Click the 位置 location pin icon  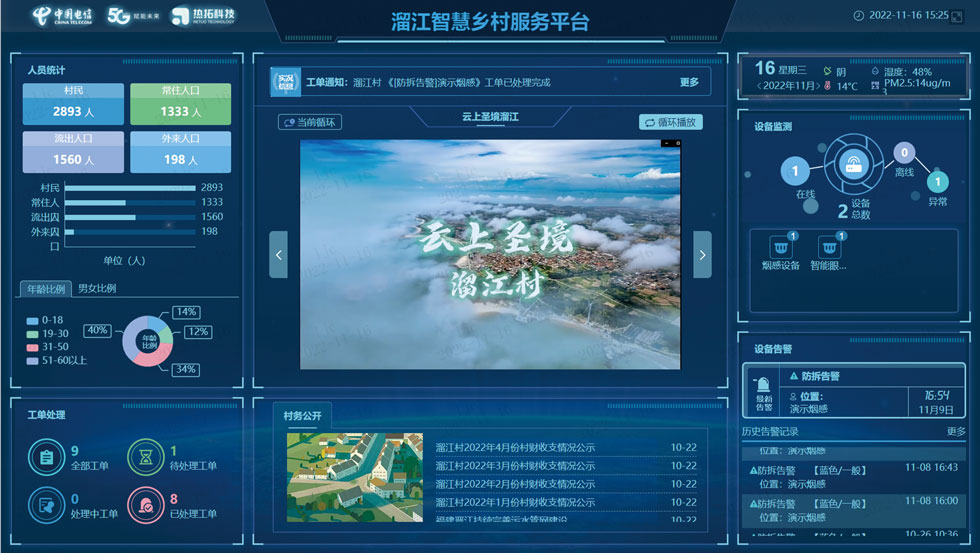point(793,396)
